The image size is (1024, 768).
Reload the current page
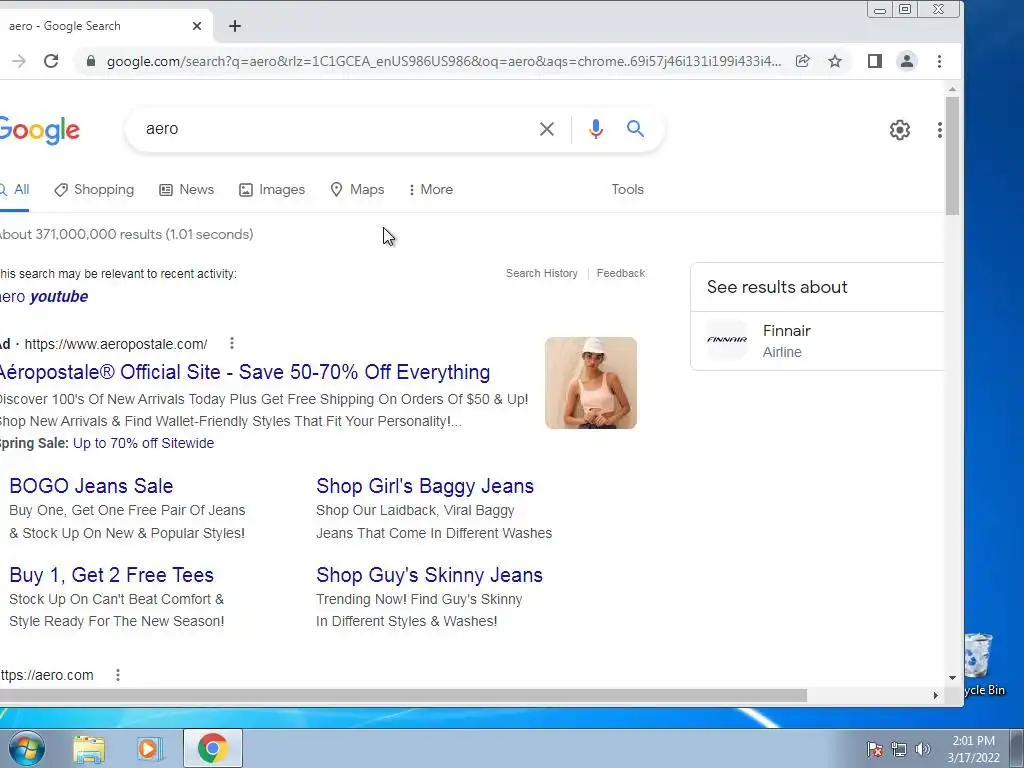(x=51, y=61)
